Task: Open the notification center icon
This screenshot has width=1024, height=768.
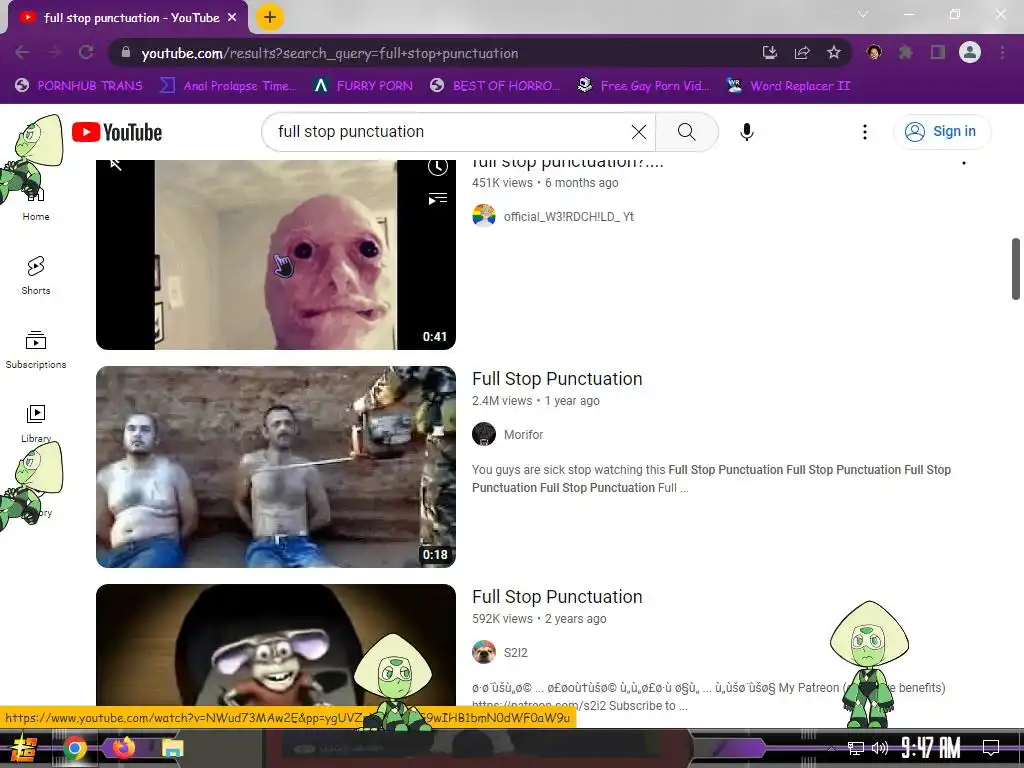Action: [991, 747]
